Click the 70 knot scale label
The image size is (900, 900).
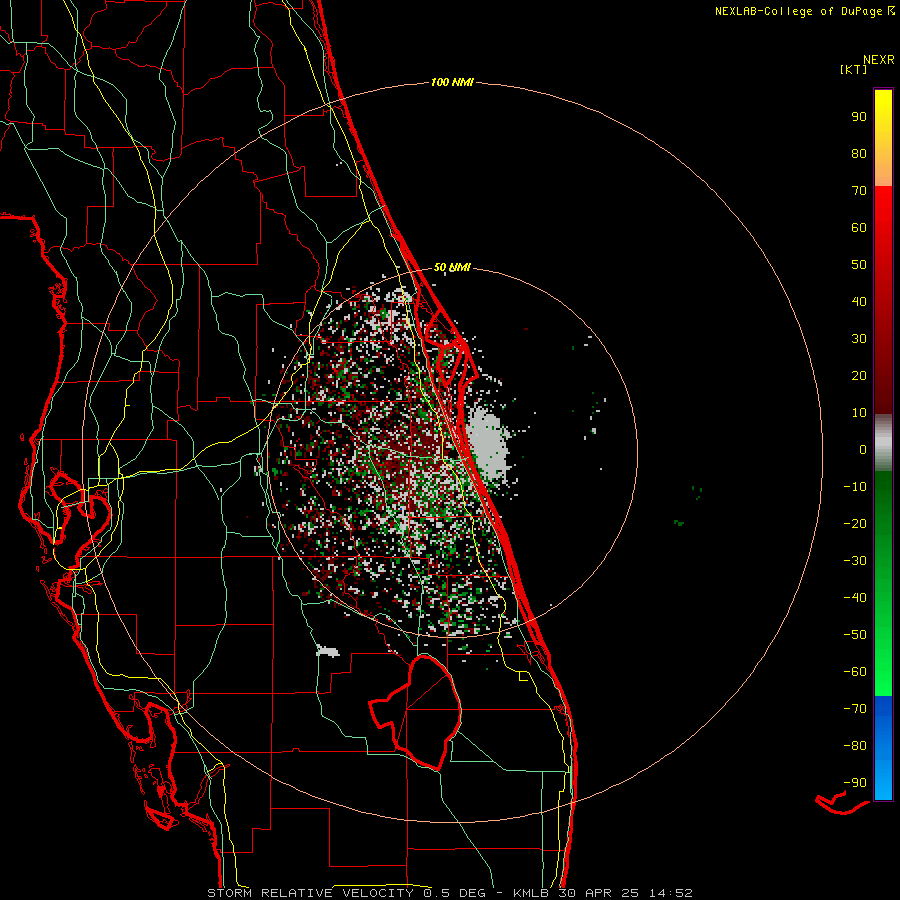tap(859, 191)
